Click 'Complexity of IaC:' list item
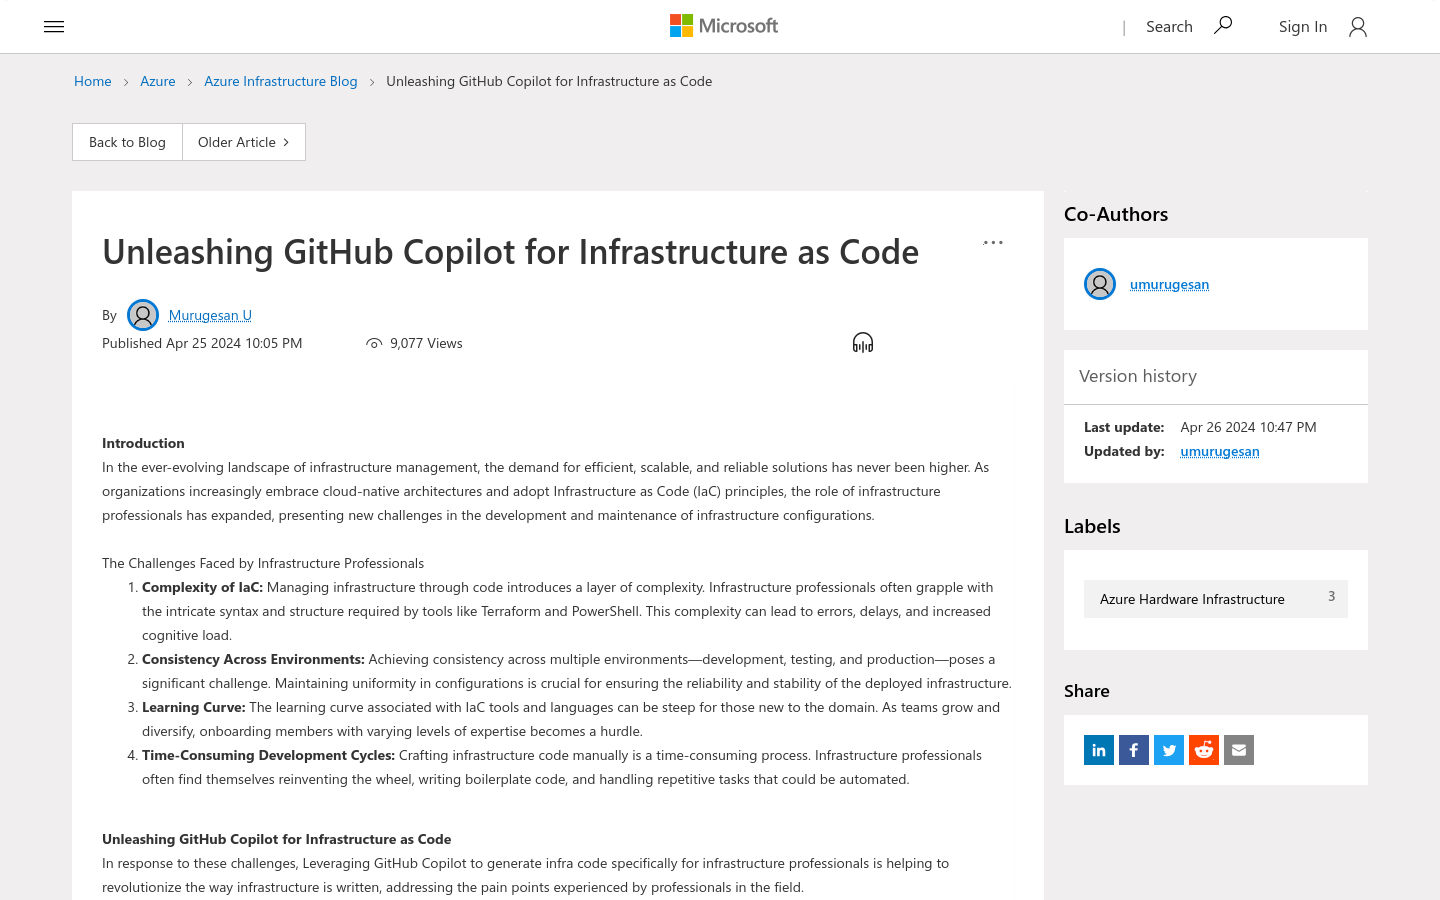The width and height of the screenshot is (1440, 900). pyautogui.click(x=202, y=587)
